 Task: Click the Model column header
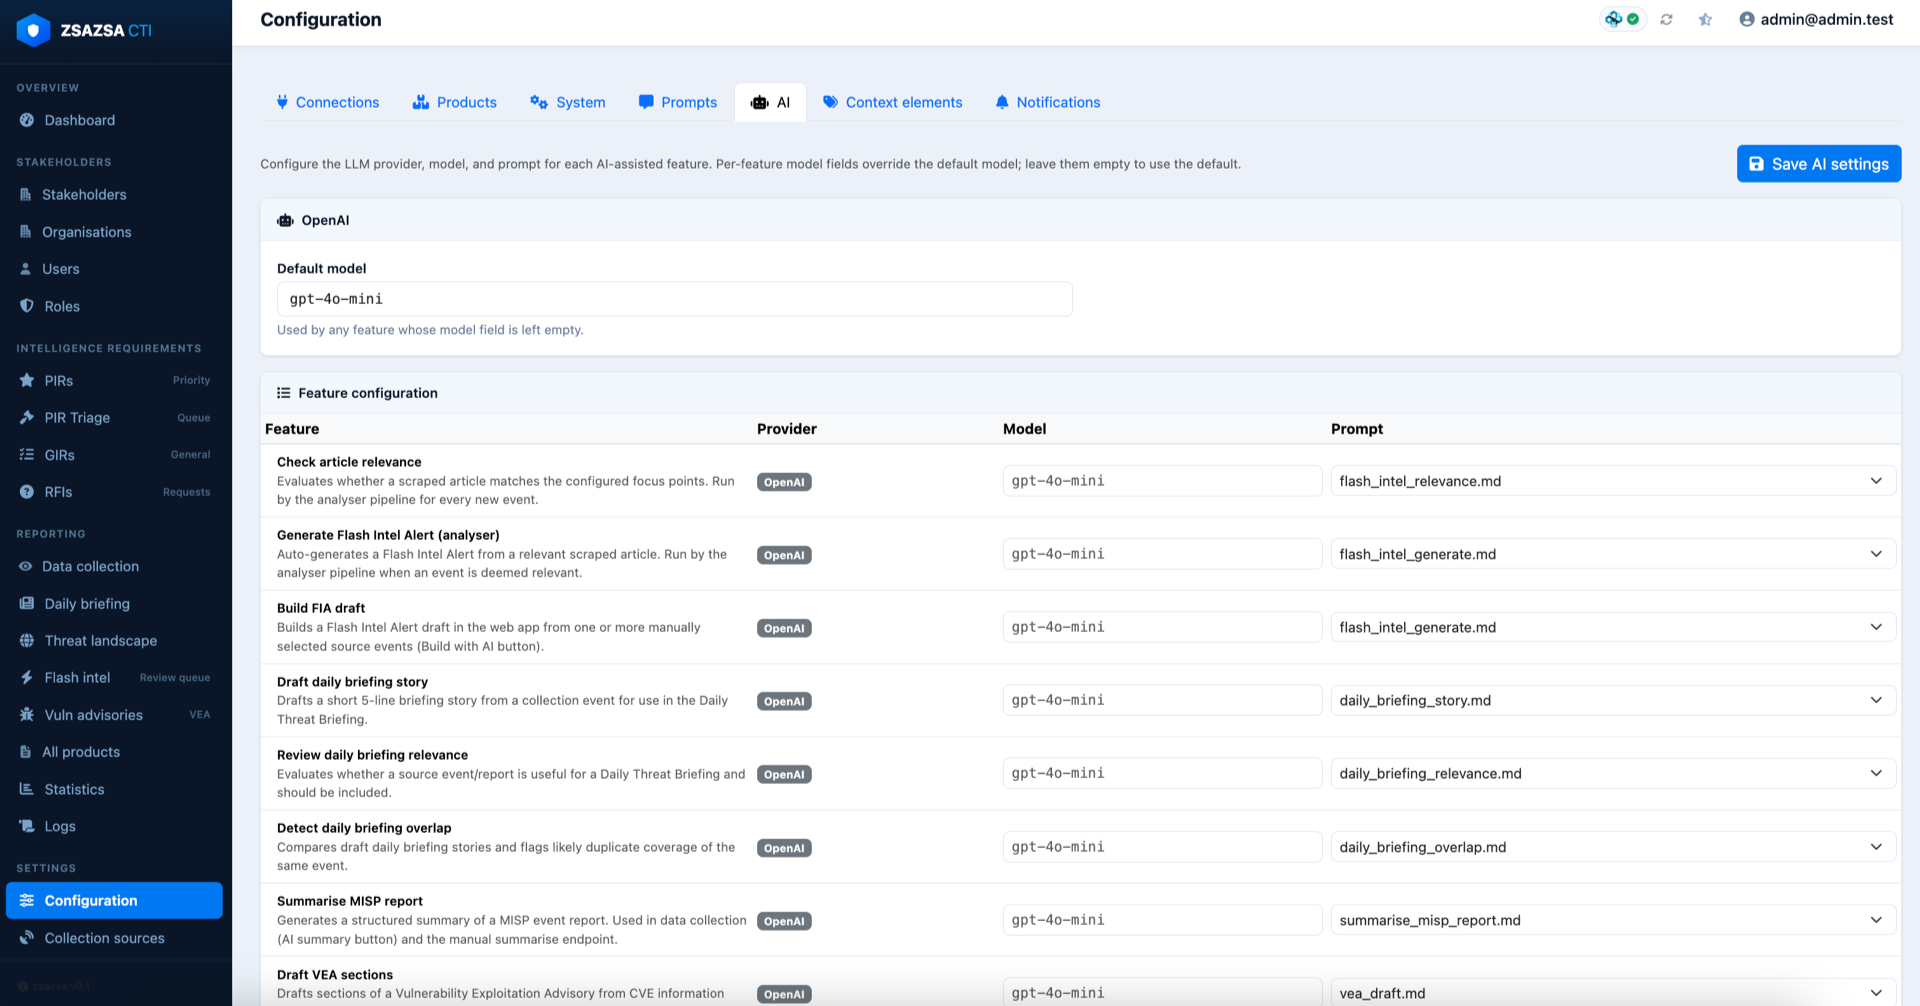click(x=1025, y=429)
